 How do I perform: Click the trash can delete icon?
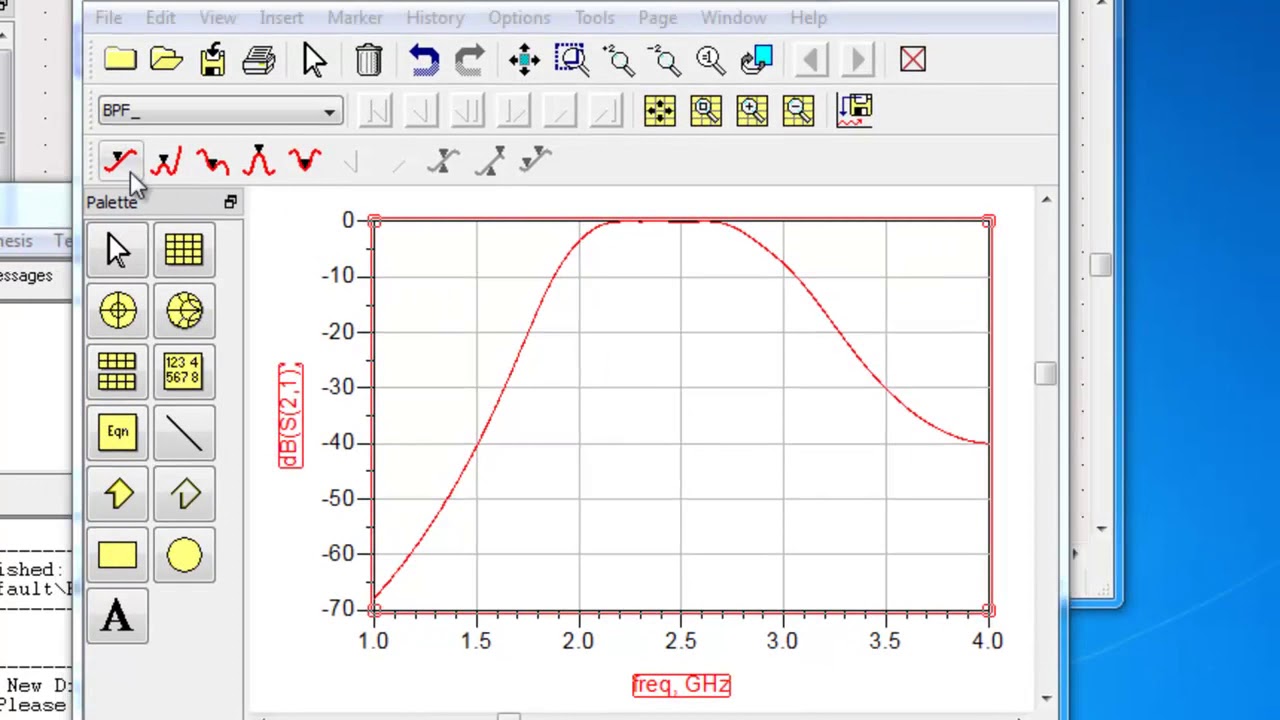click(x=368, y=60)
